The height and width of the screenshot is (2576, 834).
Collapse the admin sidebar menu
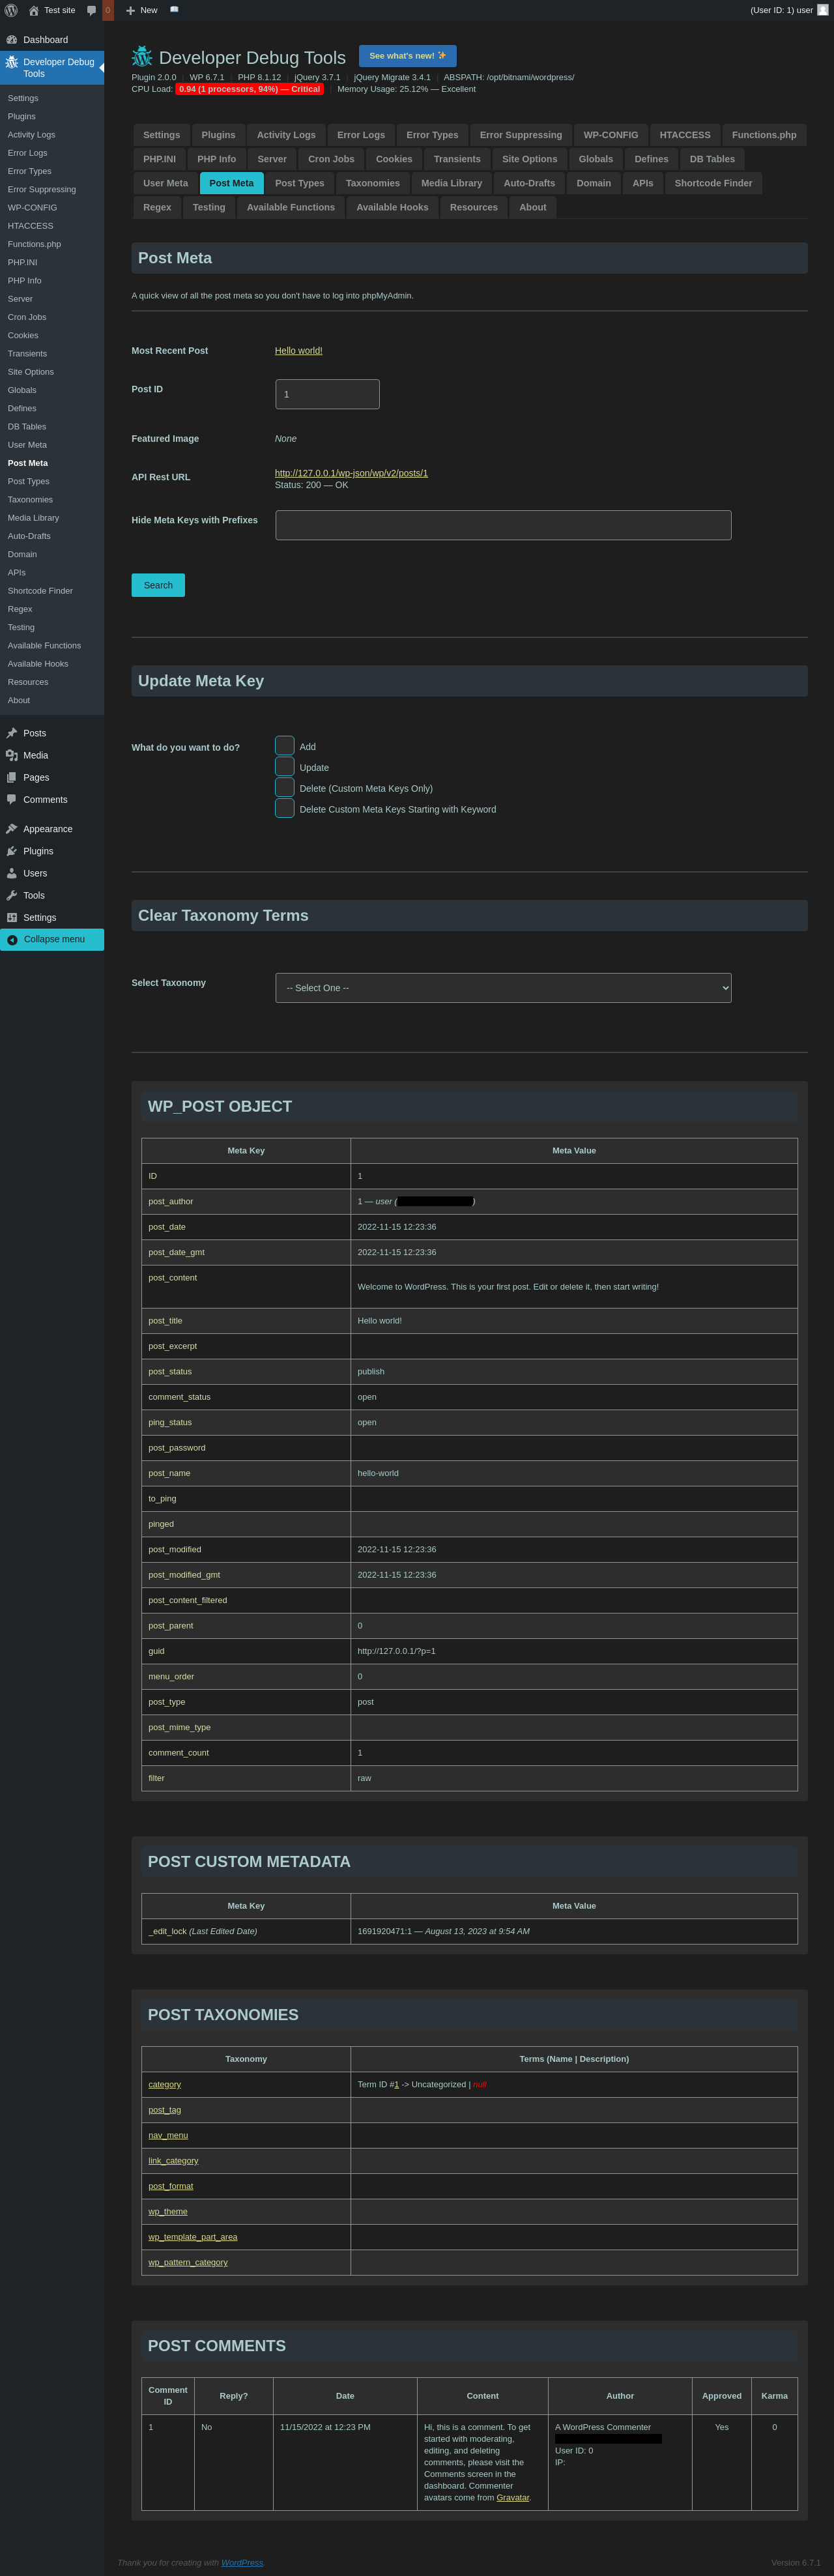tap(52, 939)
